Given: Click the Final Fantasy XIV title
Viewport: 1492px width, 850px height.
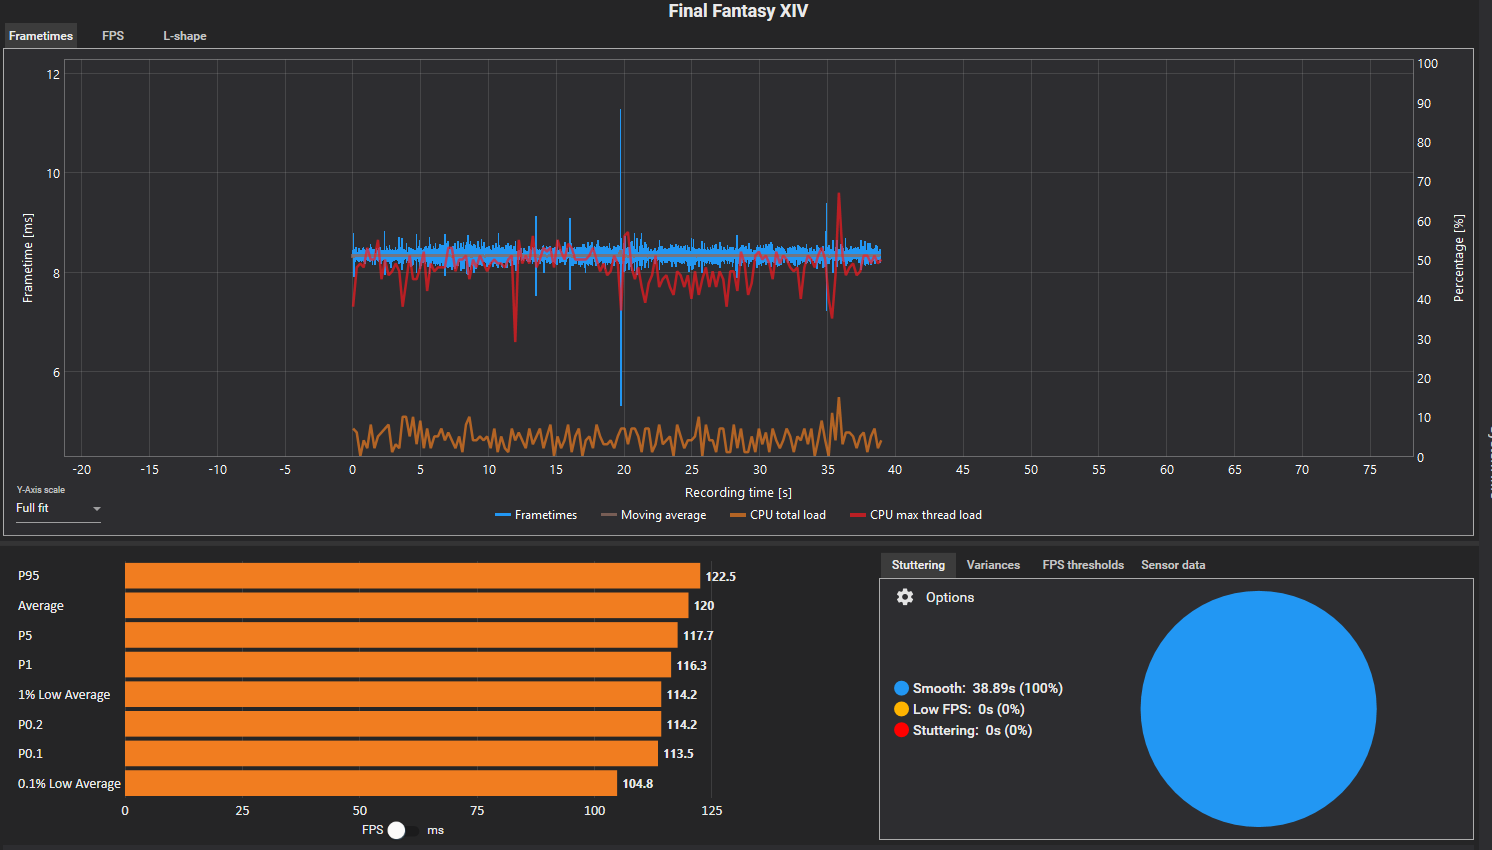Looking at the screenshot, I should click(738, 11).
